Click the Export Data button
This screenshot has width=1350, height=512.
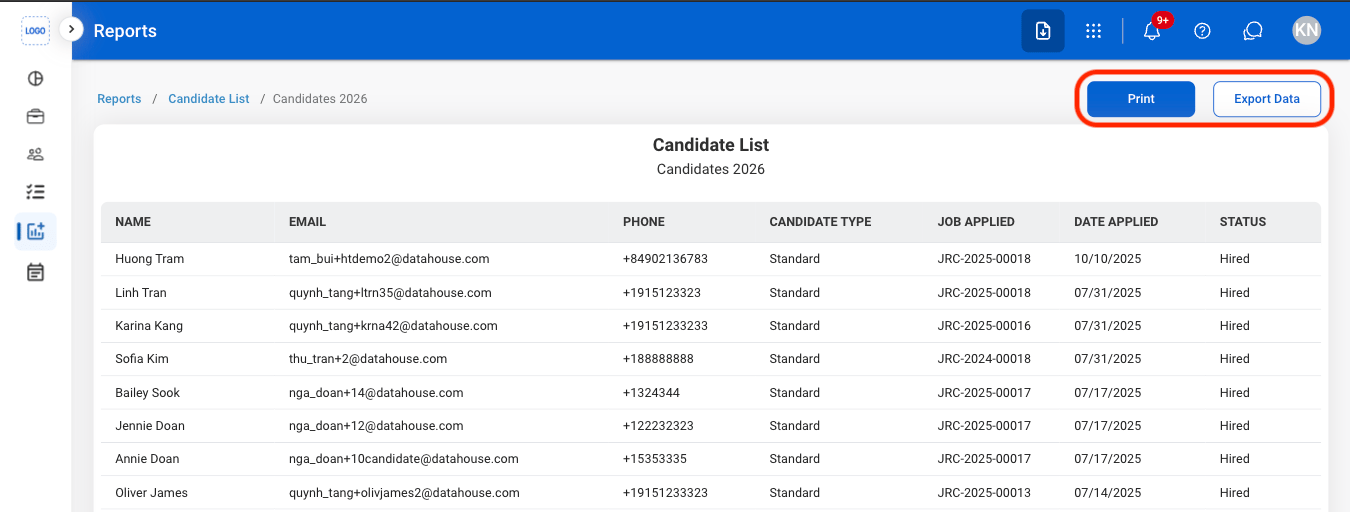(1267, 99)
